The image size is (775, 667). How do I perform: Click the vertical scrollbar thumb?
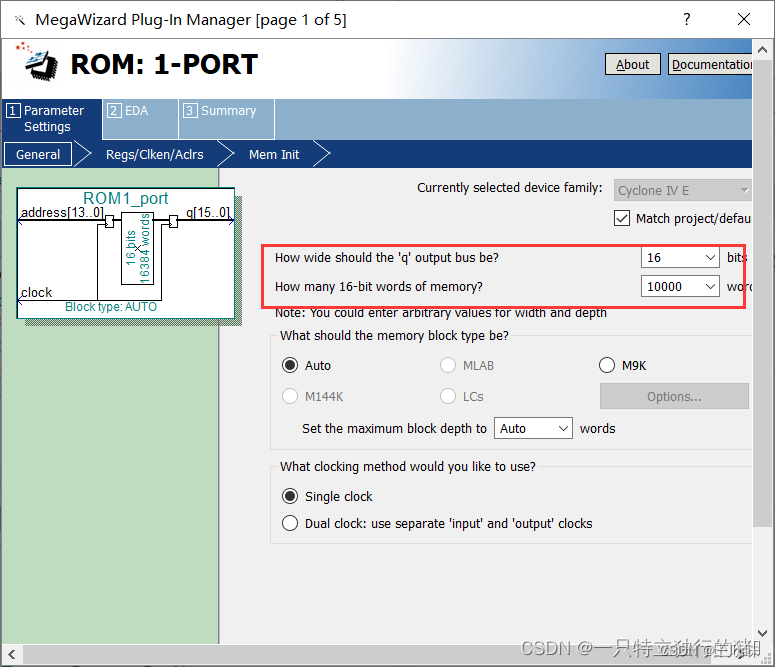pos(762,294)
